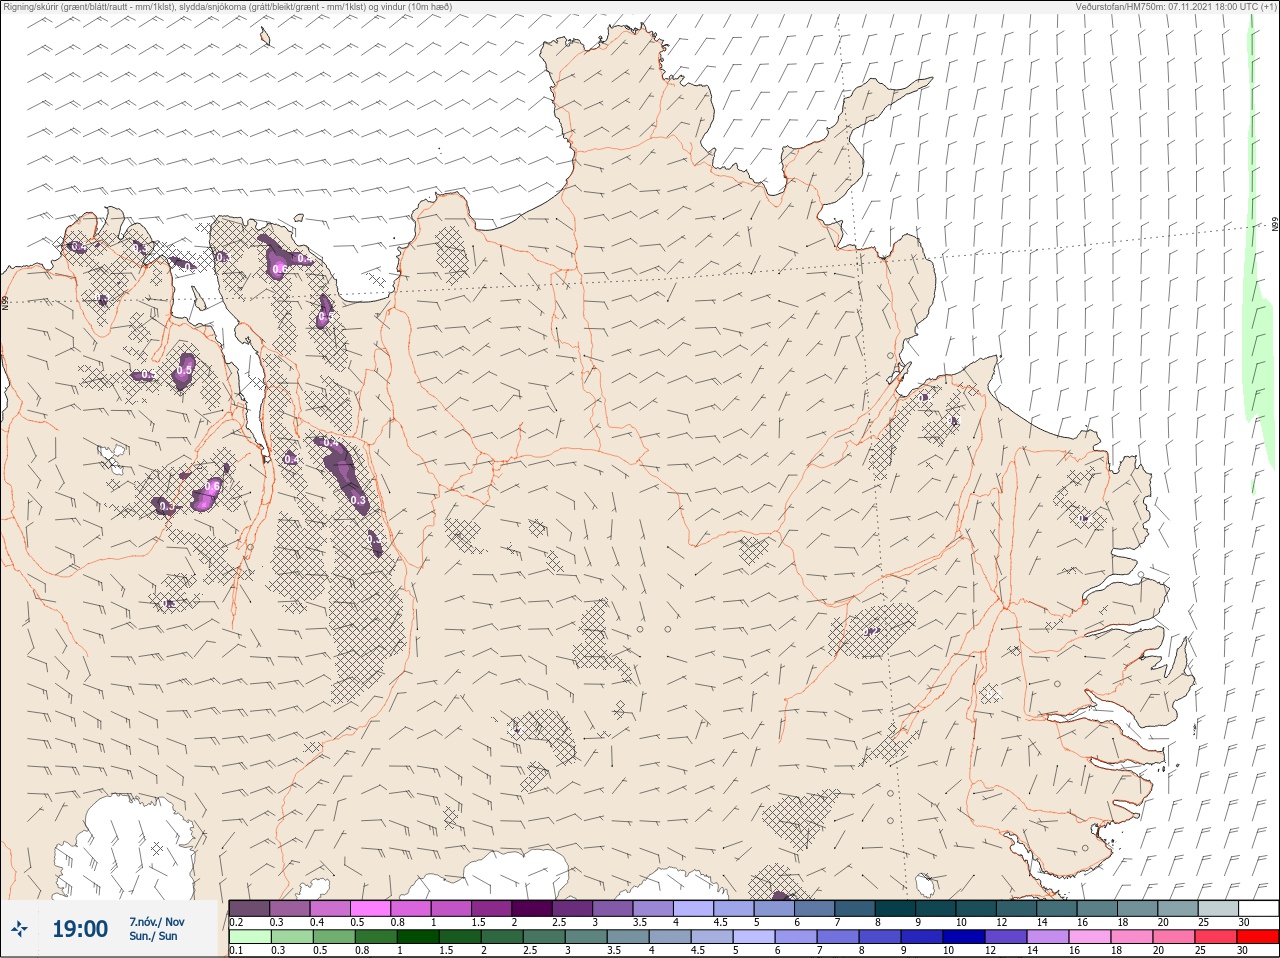
Task: Click the 'Veðurstofan/HM750m' model timestamp text
Action: pos(1176,7)
